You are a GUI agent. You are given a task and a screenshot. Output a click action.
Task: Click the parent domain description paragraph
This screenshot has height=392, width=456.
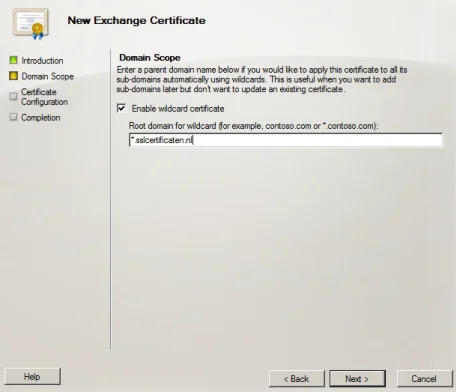coord(262,79)
